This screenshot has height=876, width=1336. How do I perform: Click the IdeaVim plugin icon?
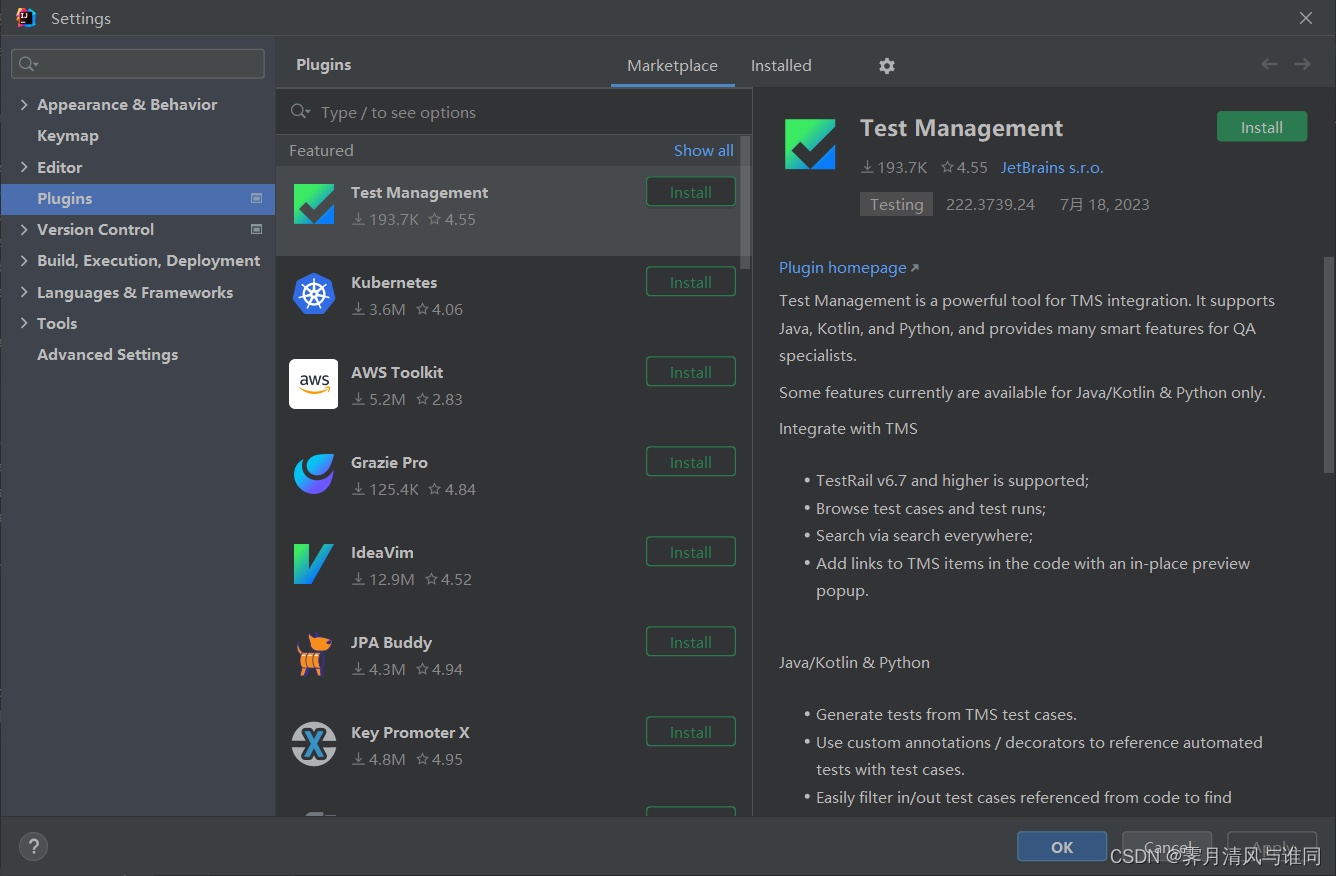[314, 564]
